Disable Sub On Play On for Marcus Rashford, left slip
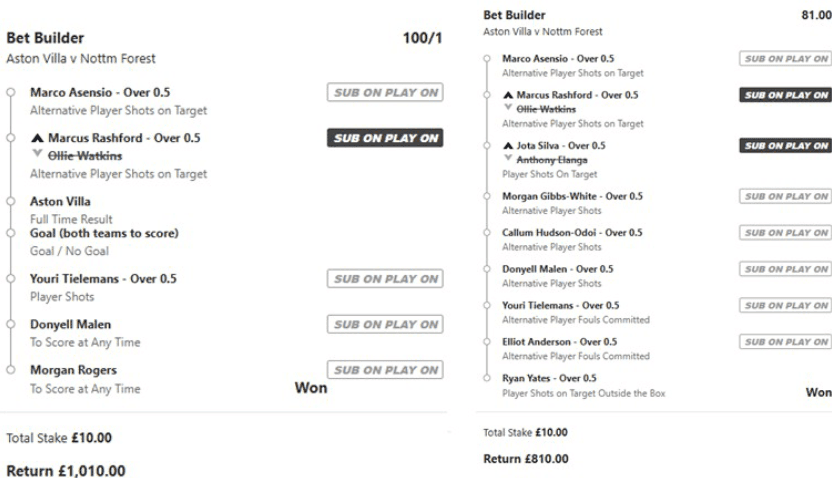The height and width of the screenshot is (478, 832). pyautogui.click(x=384, y=138)
